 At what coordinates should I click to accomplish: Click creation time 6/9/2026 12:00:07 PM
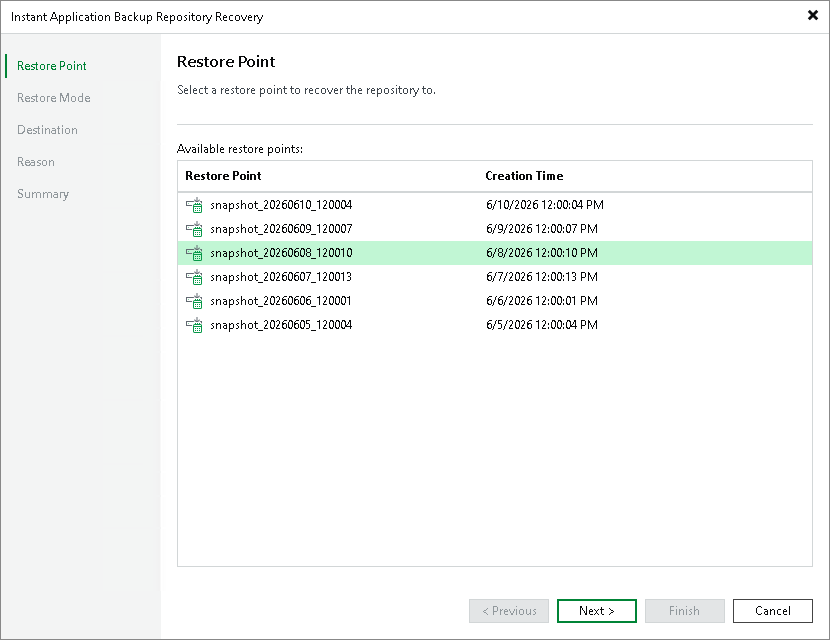click(542, 229)
